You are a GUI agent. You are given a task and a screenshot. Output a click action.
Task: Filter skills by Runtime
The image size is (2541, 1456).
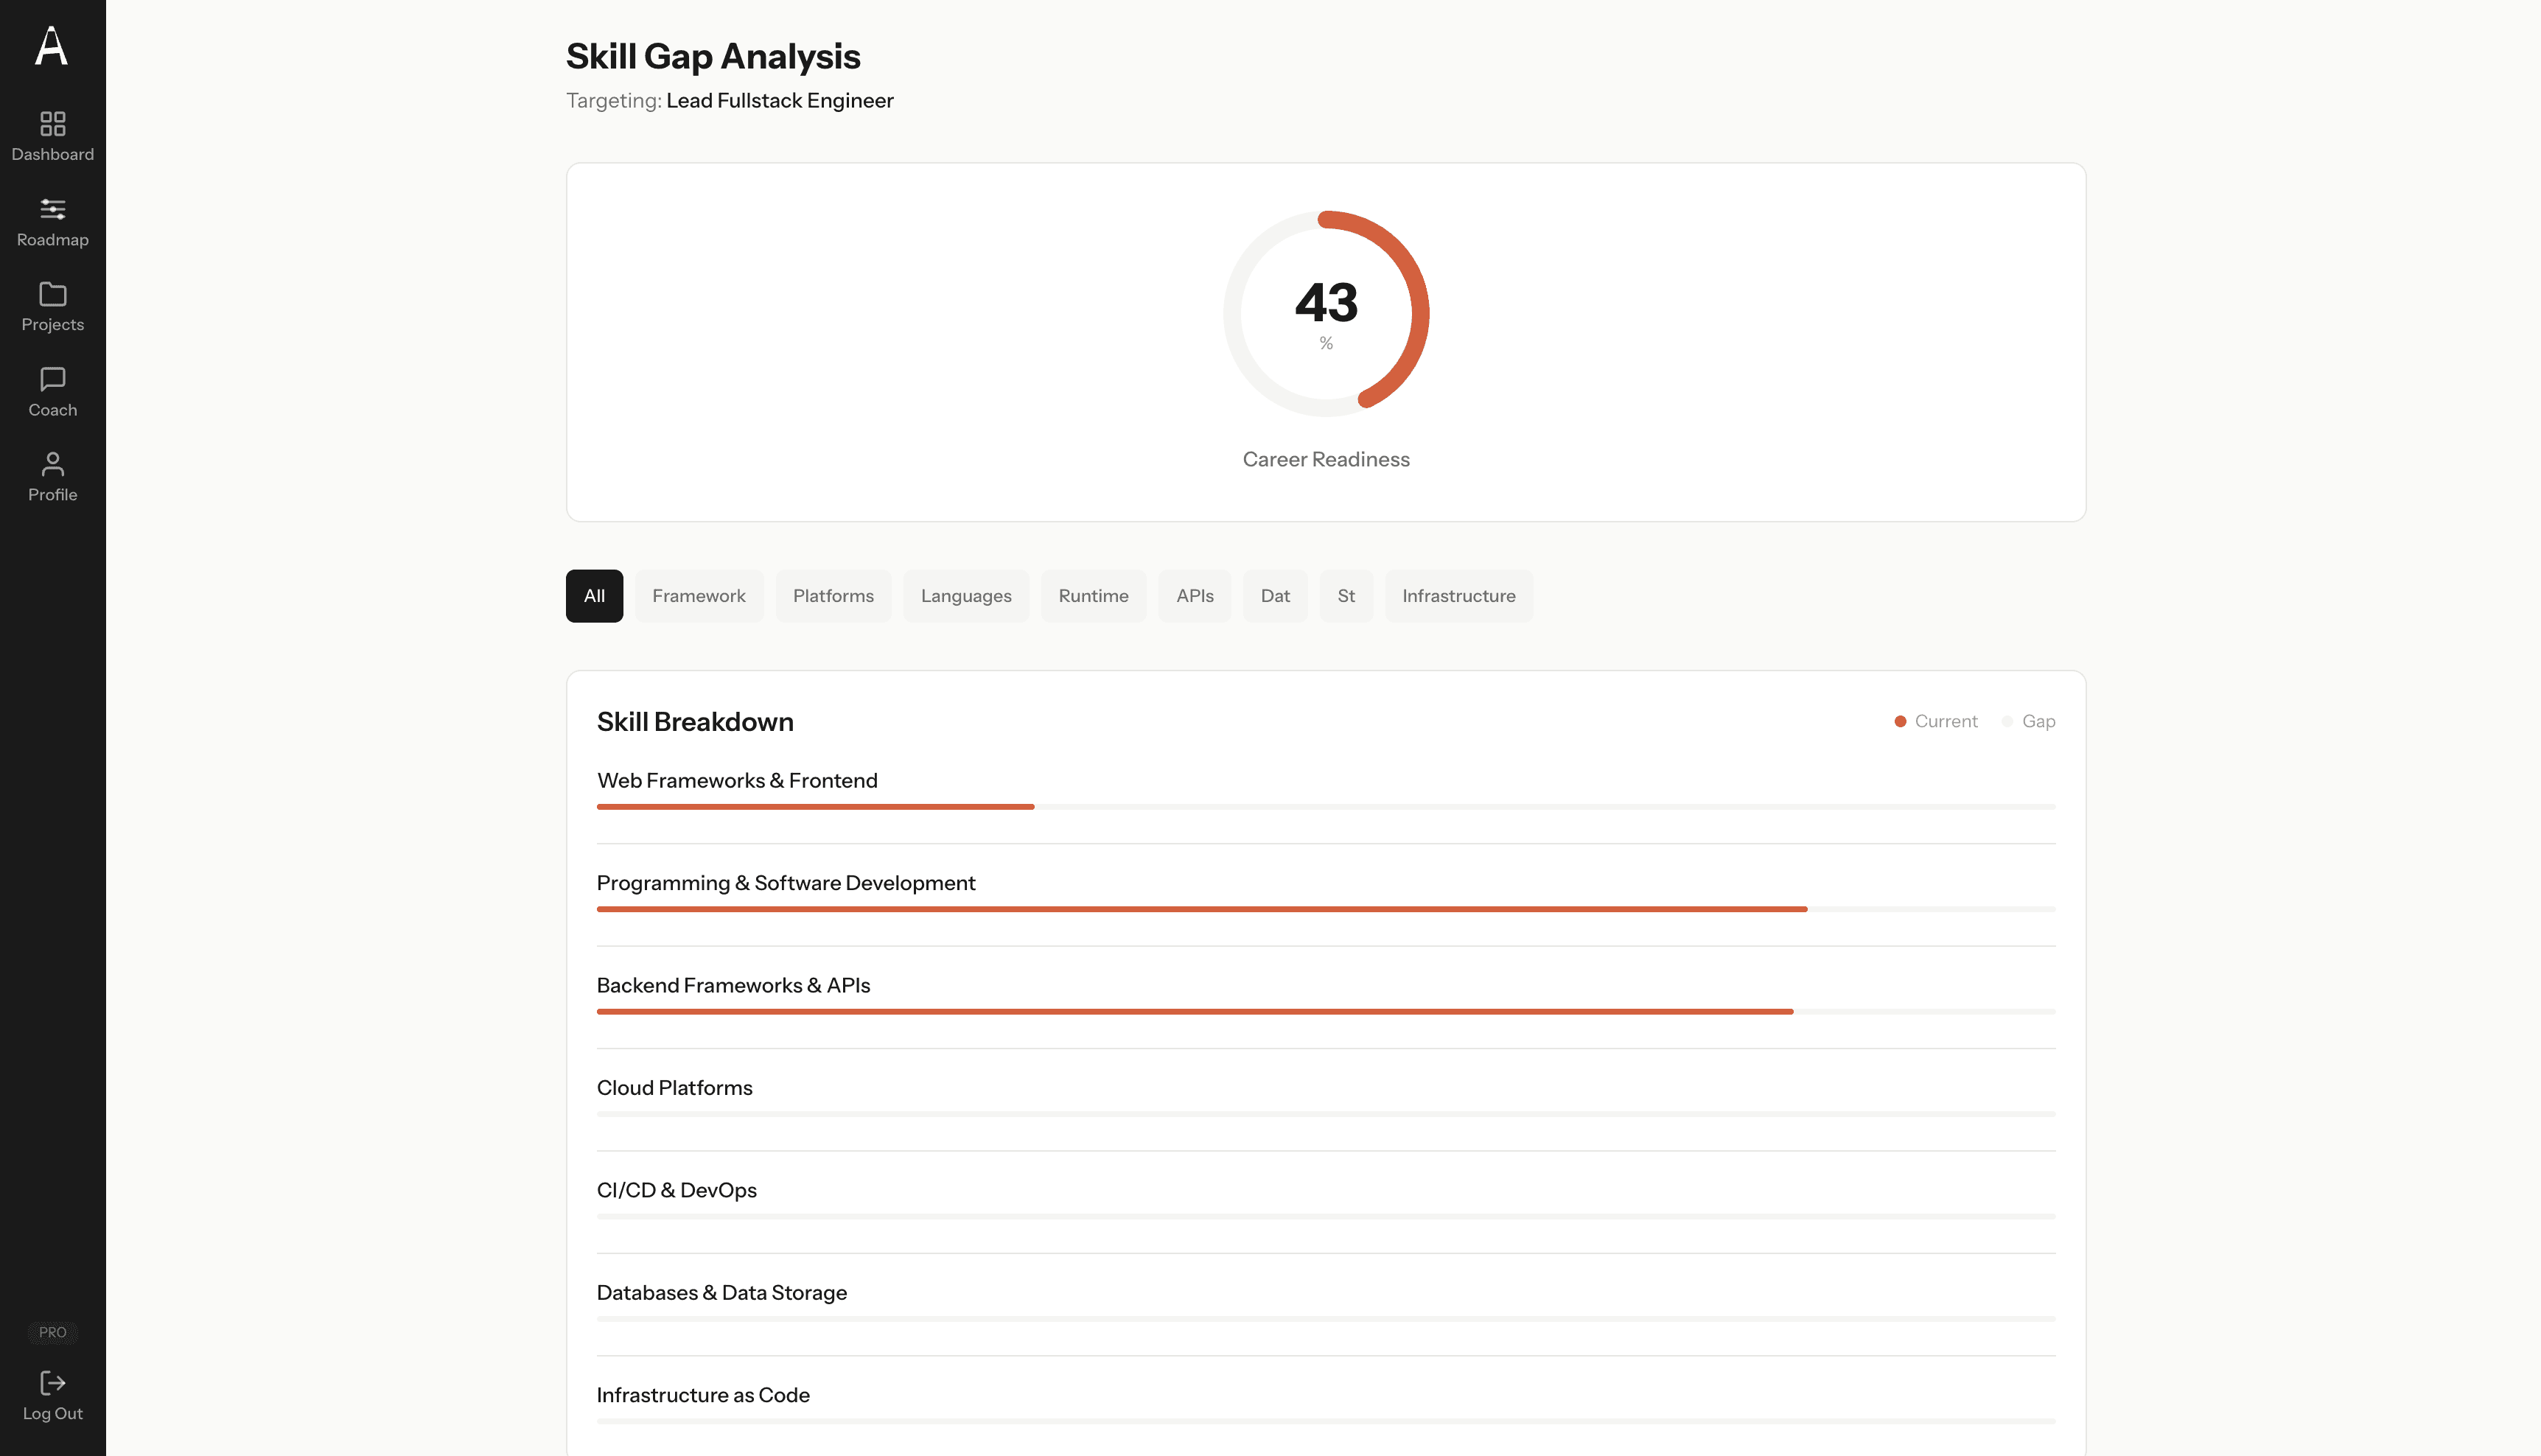point(1093,596)
